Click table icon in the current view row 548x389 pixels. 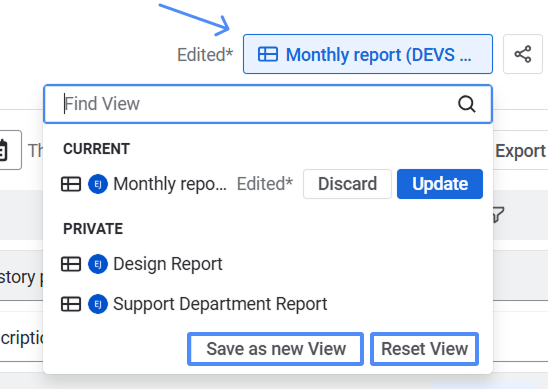(71, 184)
